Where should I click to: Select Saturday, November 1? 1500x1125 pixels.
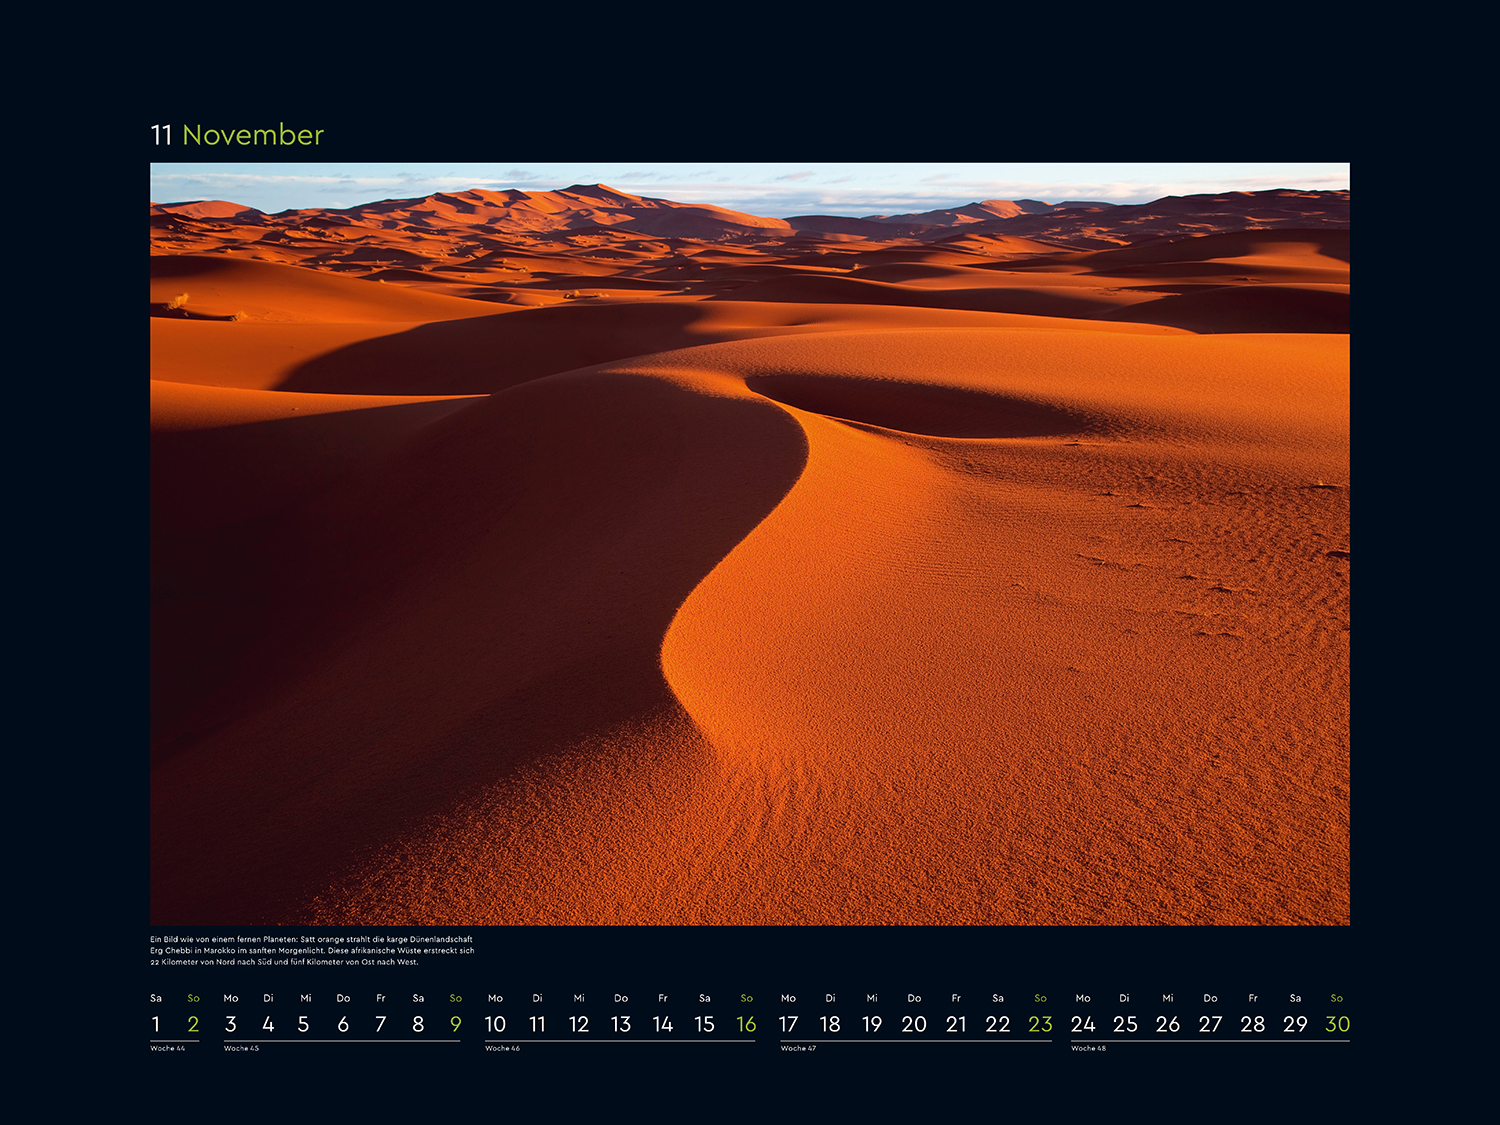click(156, 1024)
